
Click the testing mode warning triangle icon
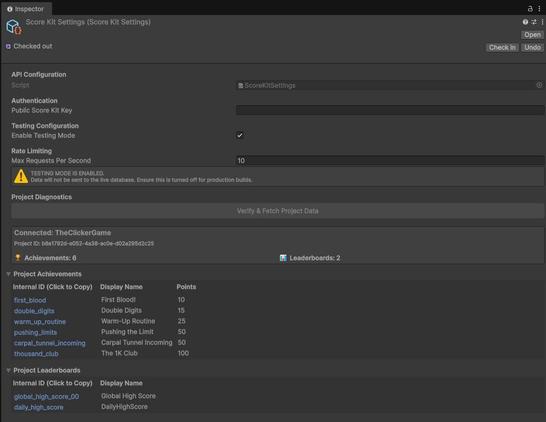pyautogui.click(x=21, y=176)
